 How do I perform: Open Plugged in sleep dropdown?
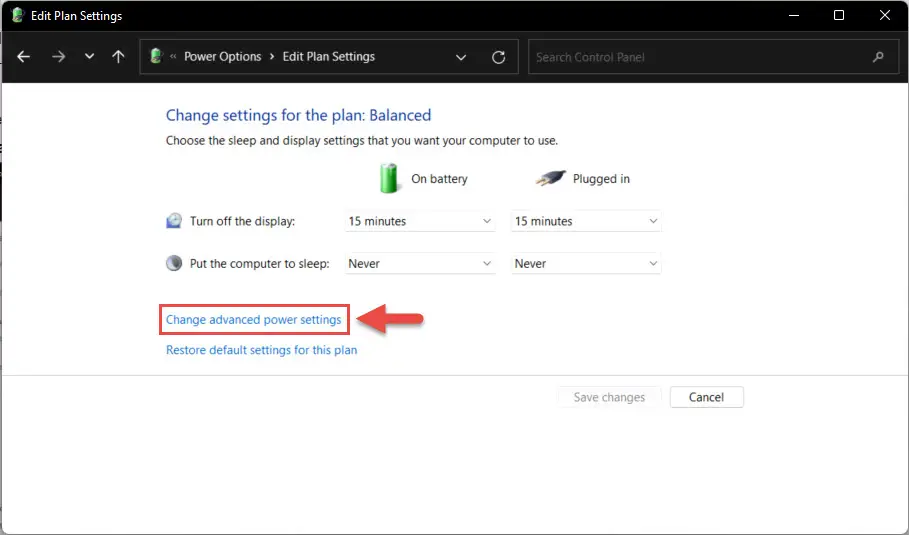click(x=586, y=264)
